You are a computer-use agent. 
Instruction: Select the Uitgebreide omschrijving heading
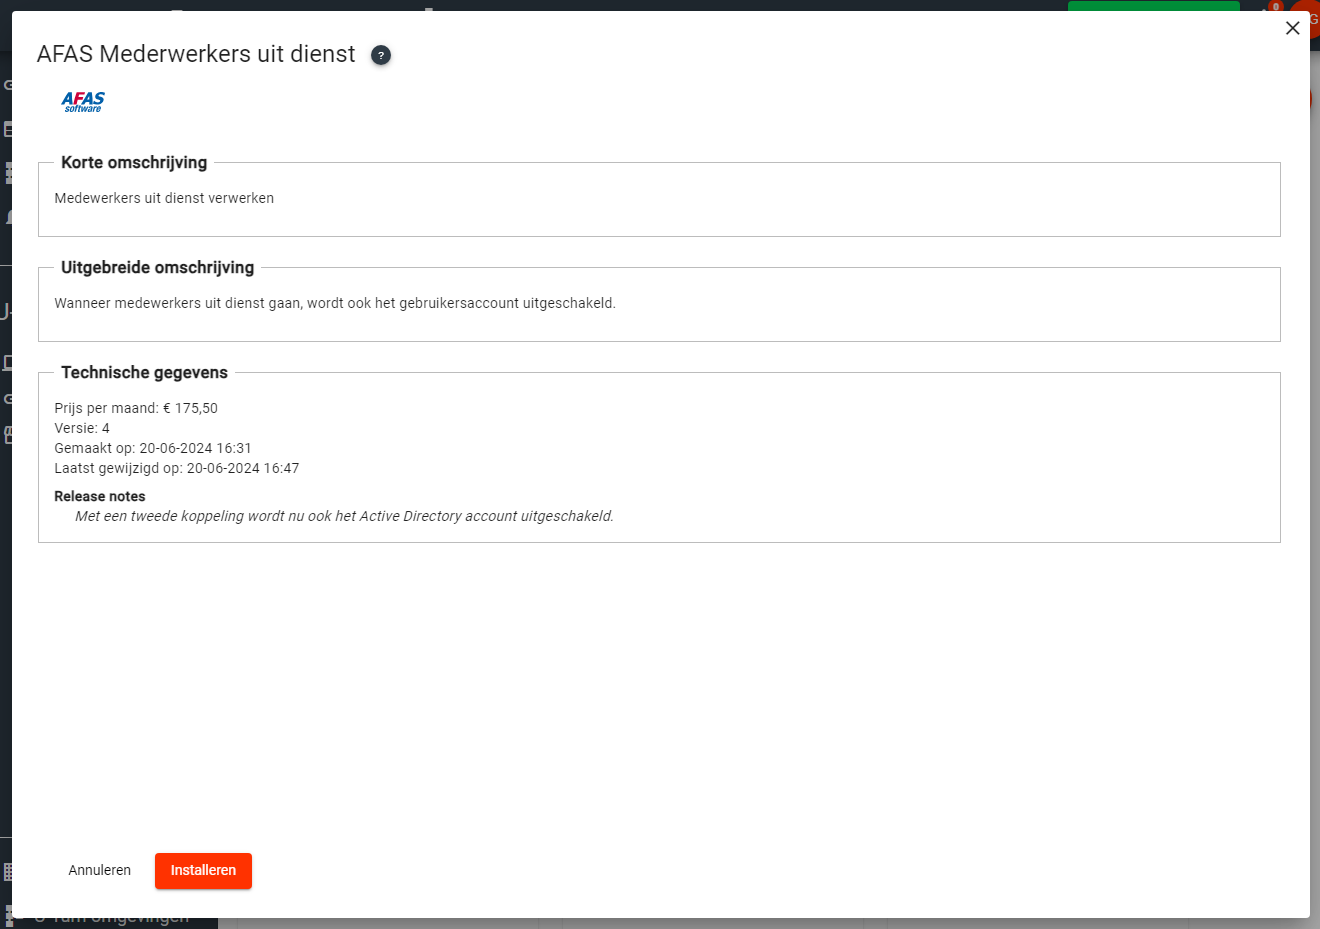pyautogui.click(x=157, y=267)
